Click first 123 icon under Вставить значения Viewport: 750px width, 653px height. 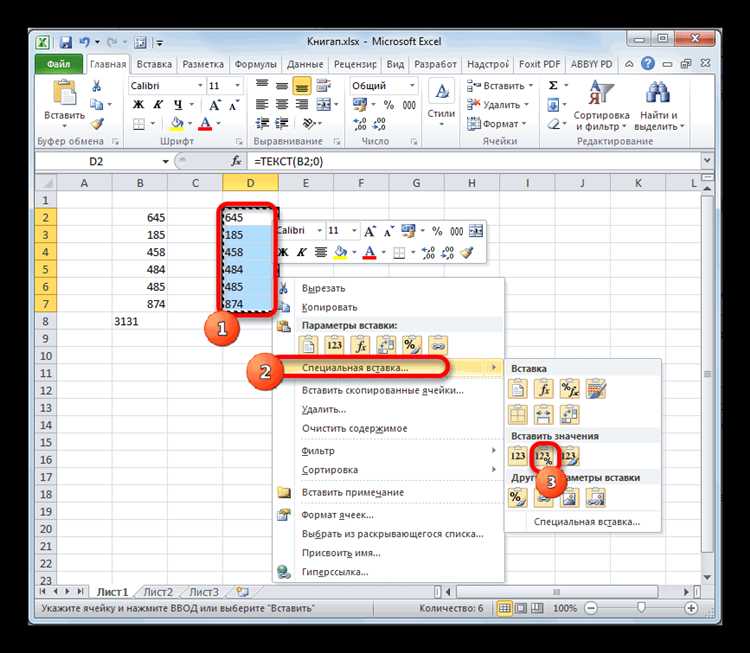point(518,457)
